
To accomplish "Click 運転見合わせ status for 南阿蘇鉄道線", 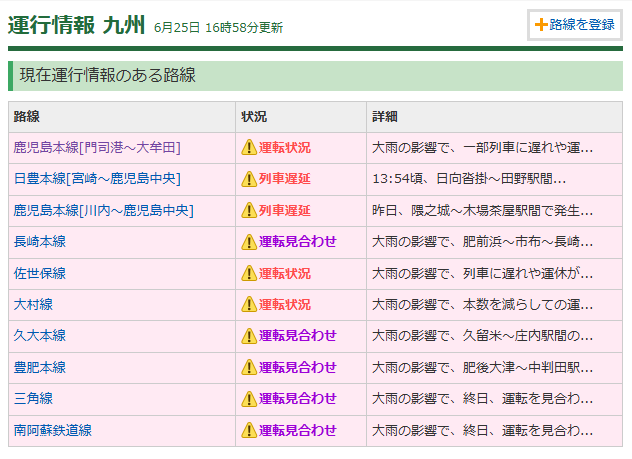I will click(x=297, y=431).
